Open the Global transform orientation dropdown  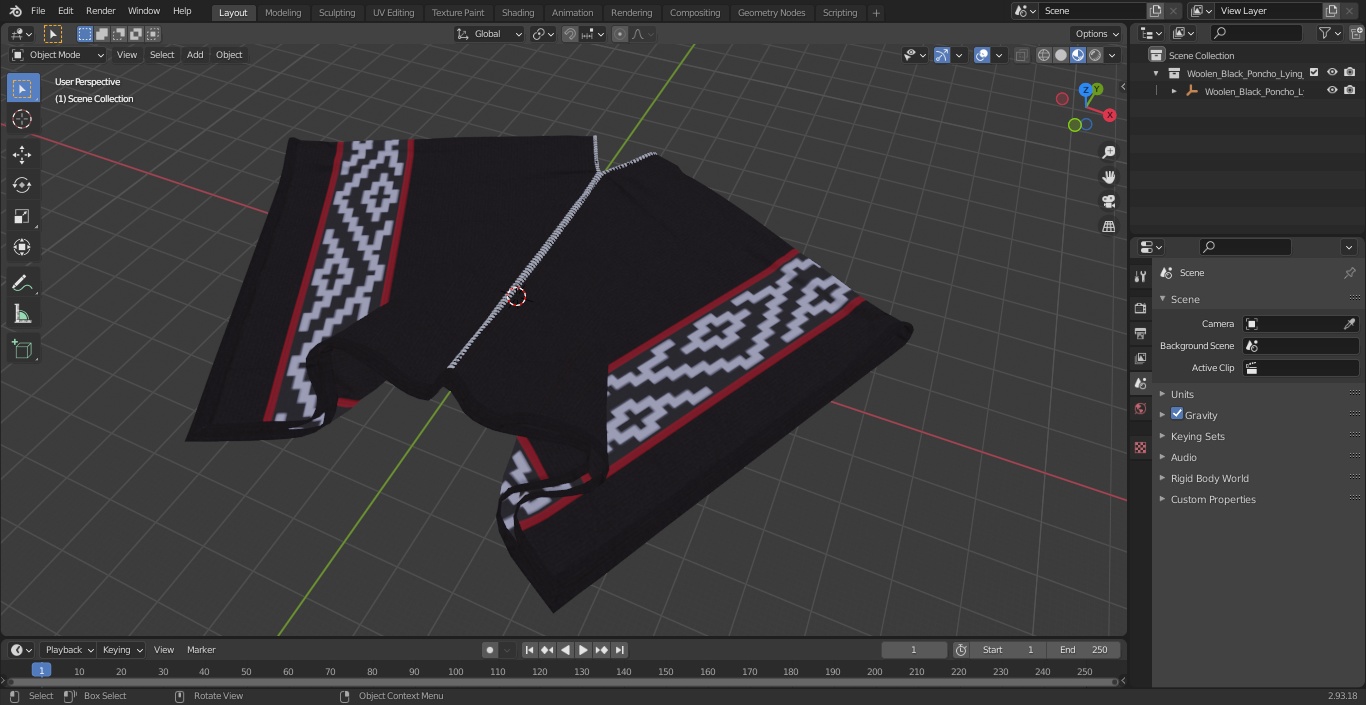[x=489, y=34]
